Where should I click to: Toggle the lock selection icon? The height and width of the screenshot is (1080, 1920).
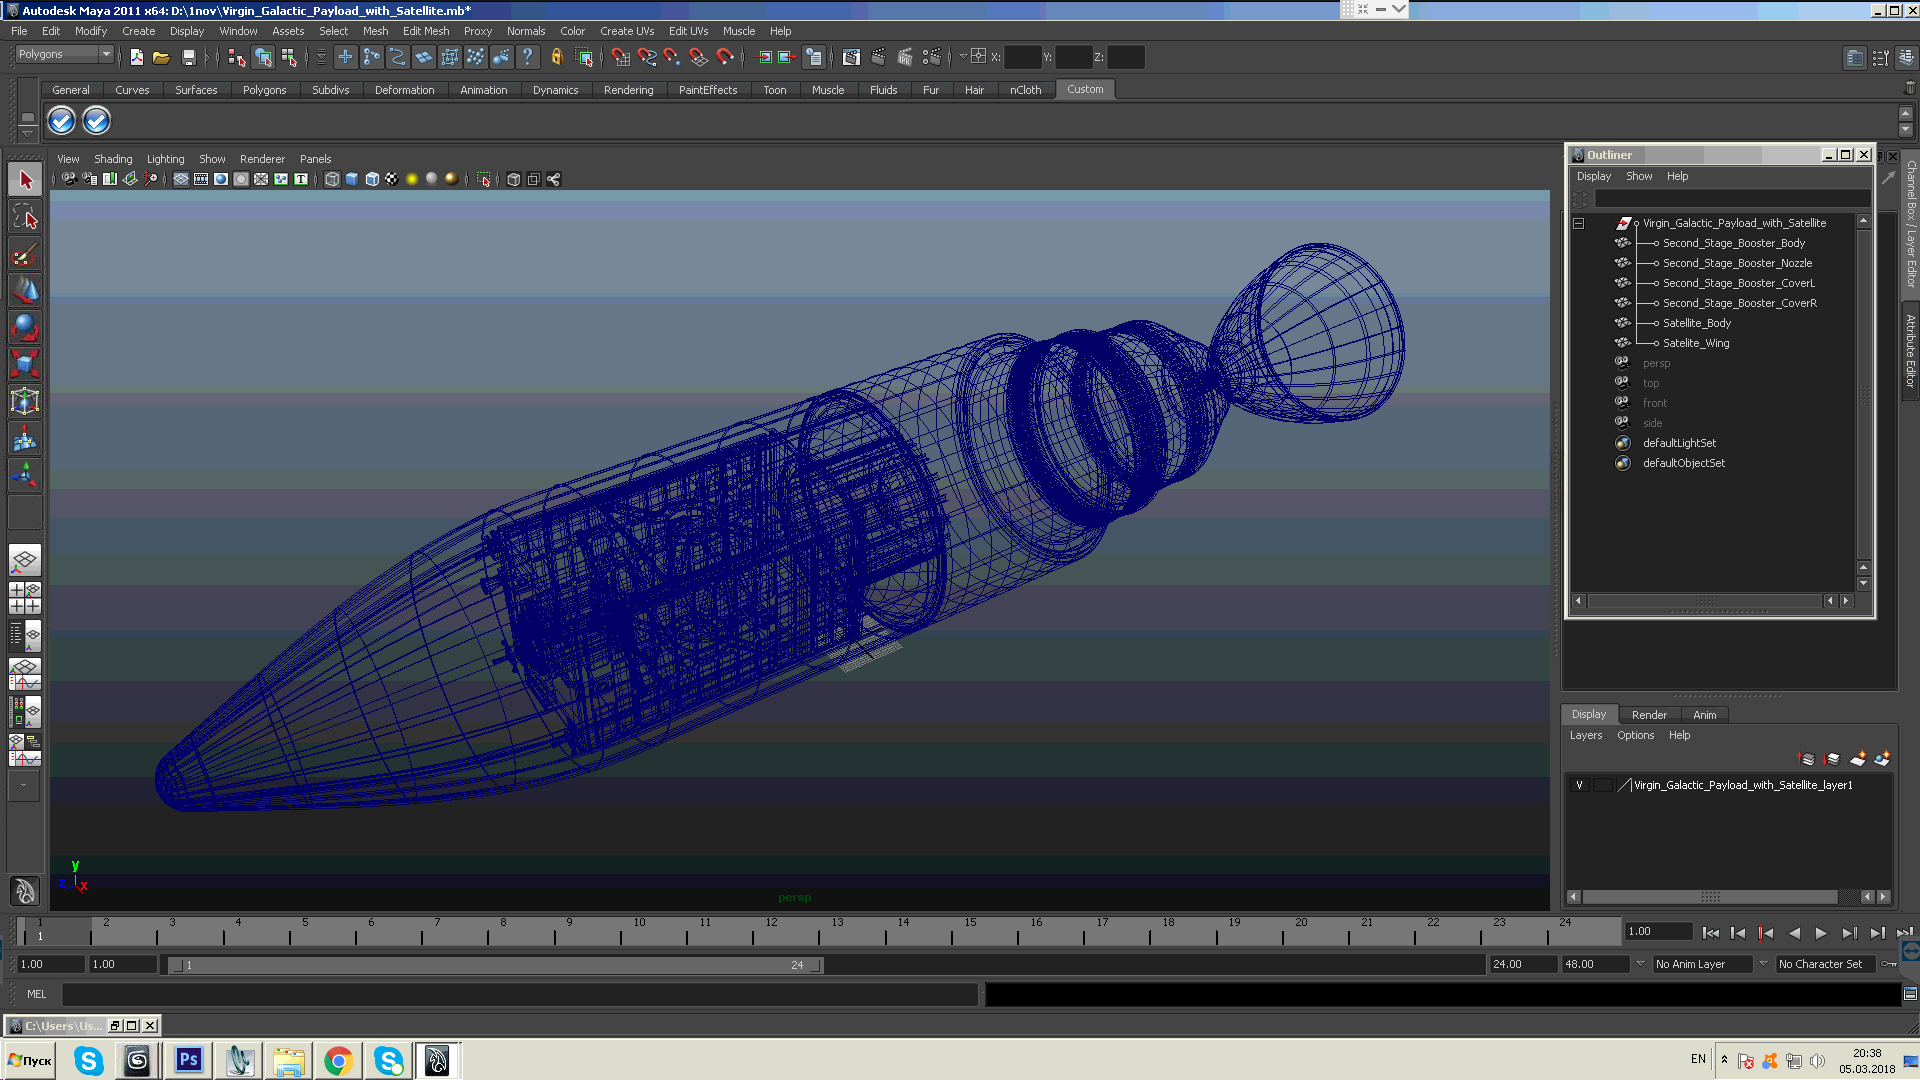[557, 57]
